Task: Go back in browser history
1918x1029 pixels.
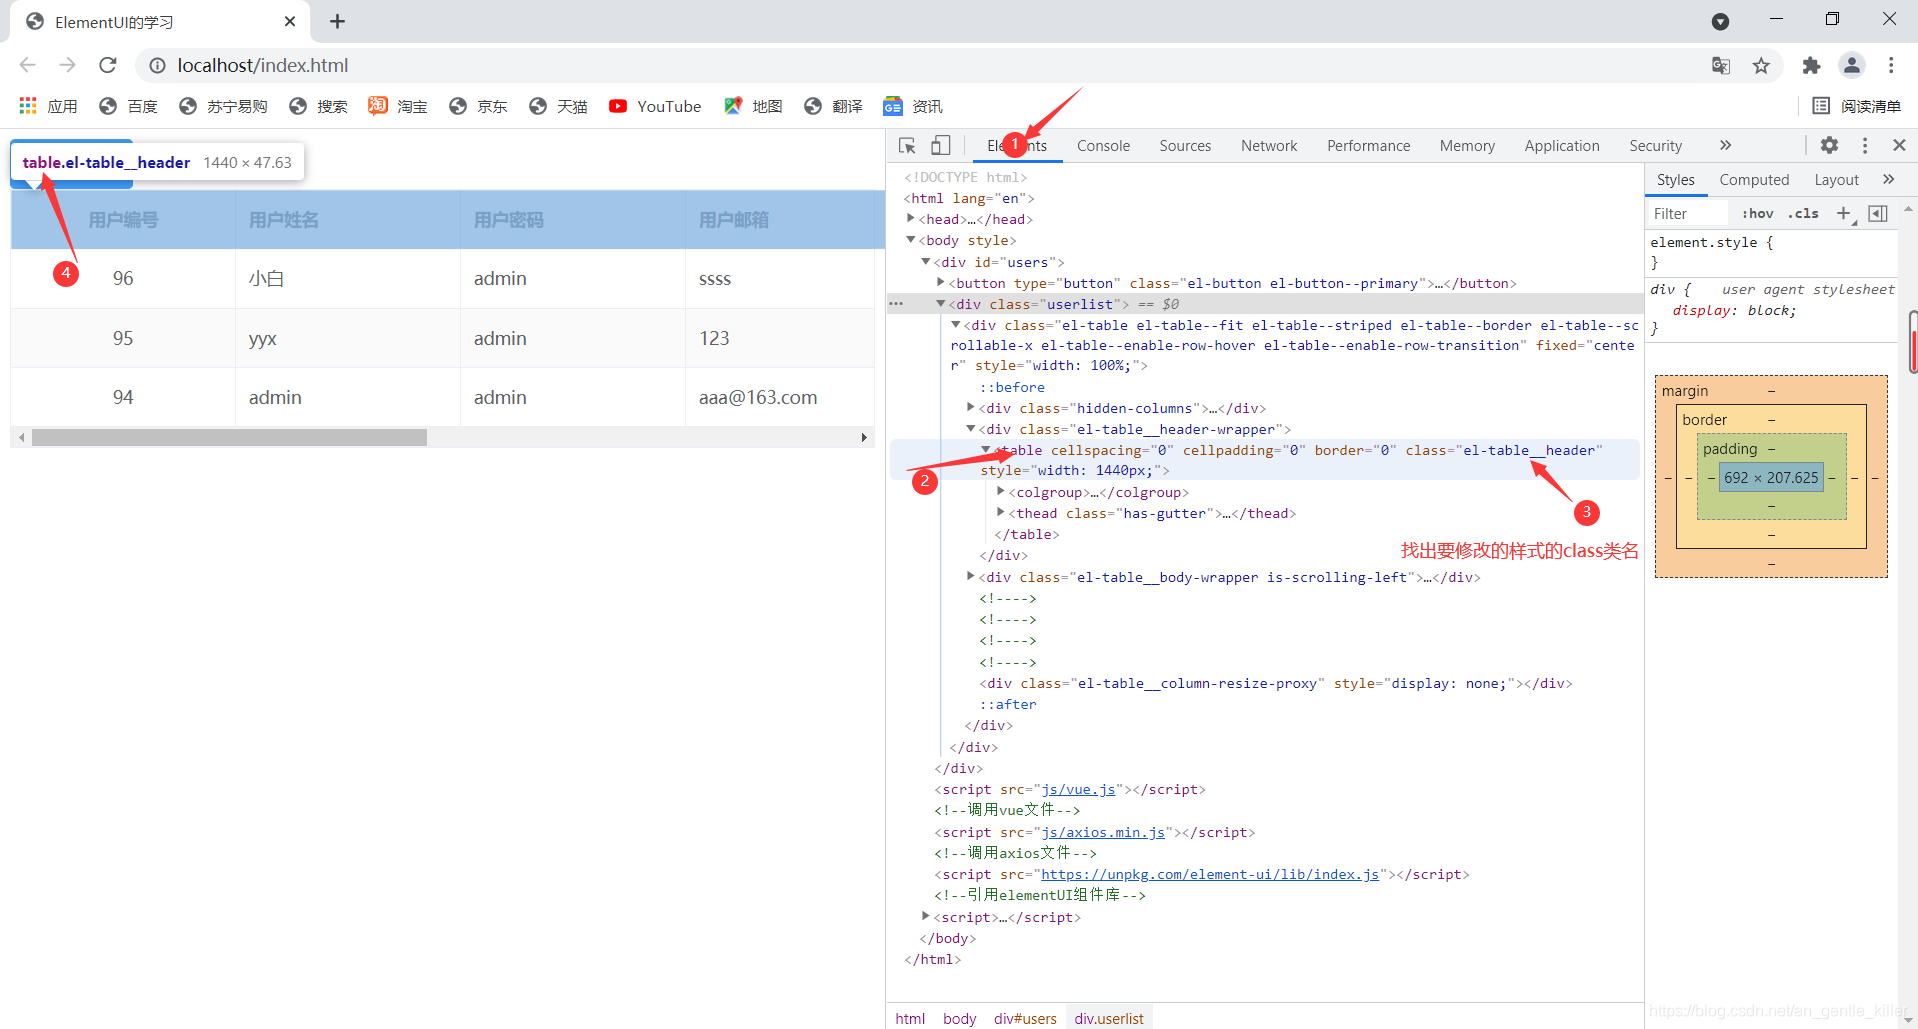Action: pyautogui.click(x=28, y=65)
